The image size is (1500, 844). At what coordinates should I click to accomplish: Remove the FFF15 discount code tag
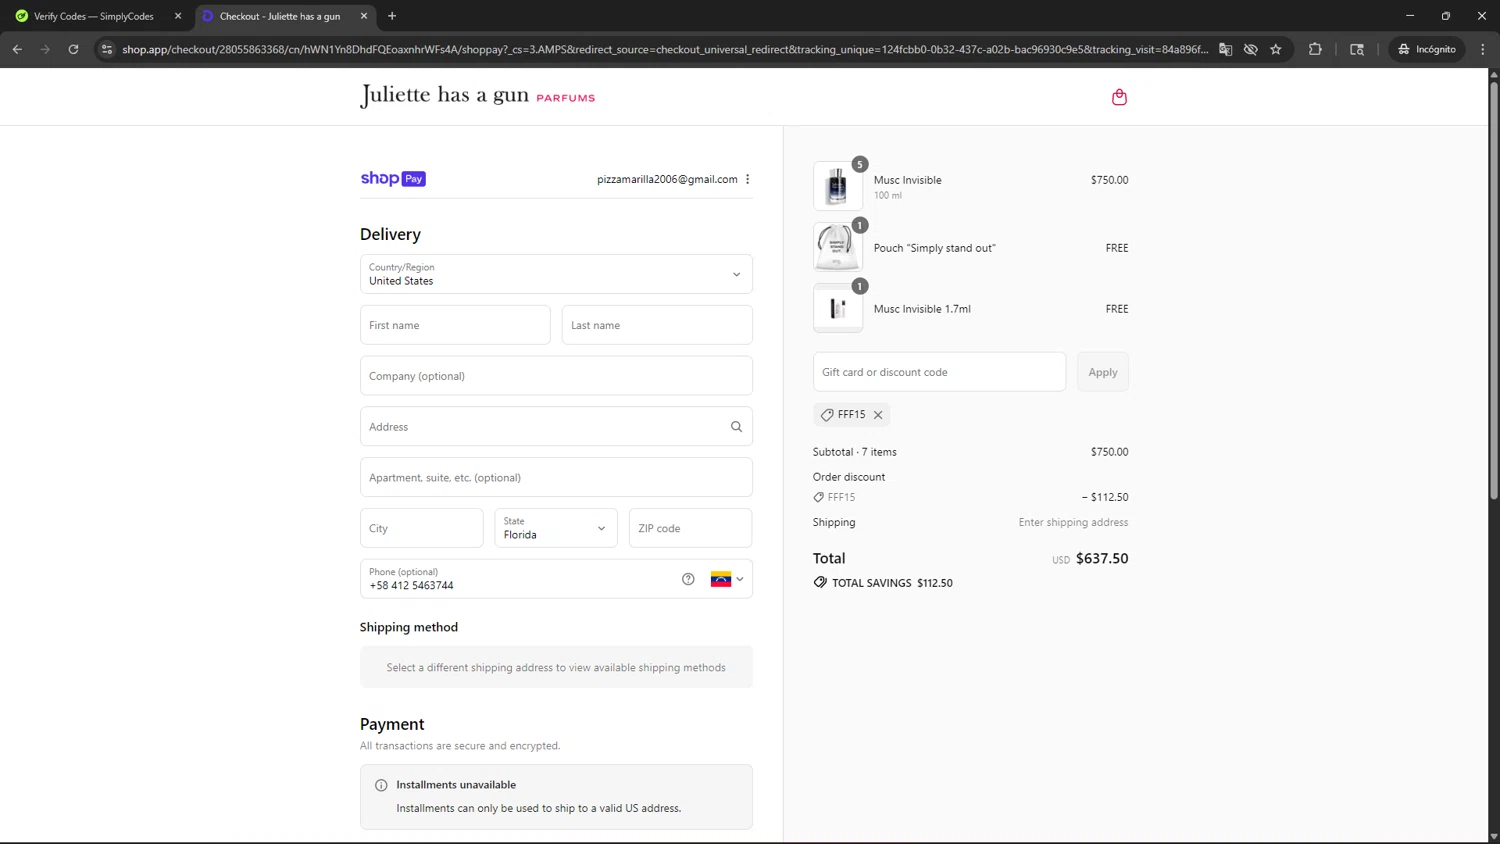[x=878, y=415]
